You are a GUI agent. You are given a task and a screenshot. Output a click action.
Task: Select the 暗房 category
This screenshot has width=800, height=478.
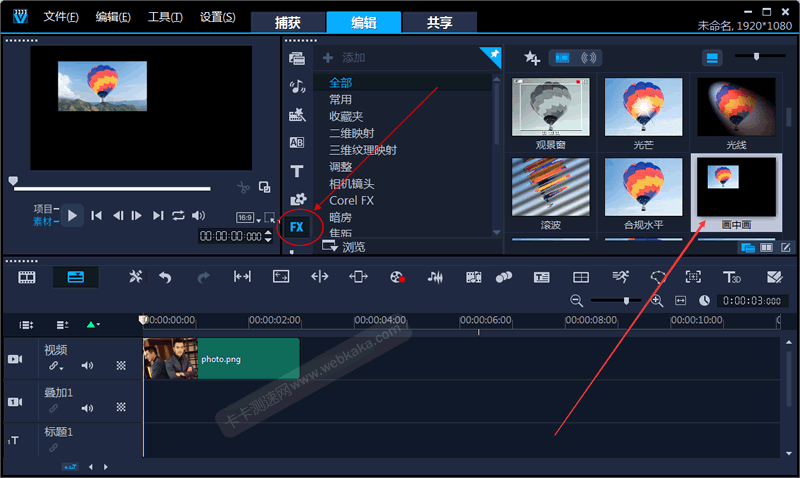pos(340,218)
